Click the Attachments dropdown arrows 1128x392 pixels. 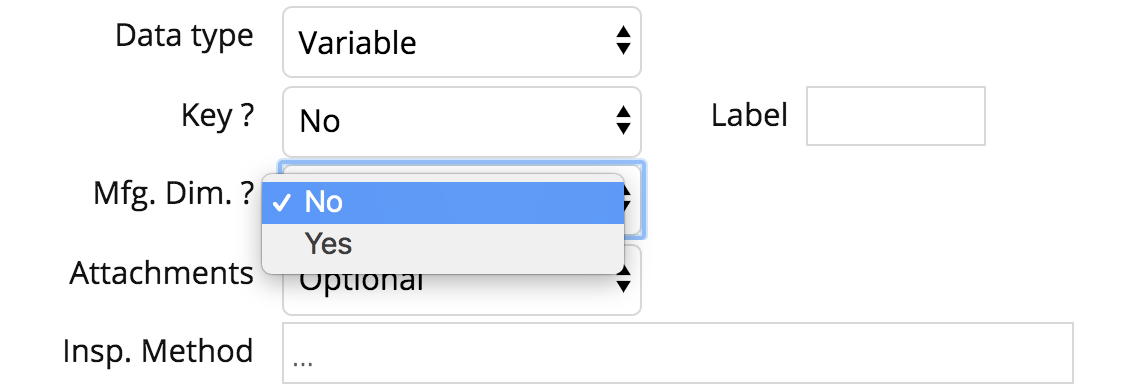tap(623, 279)
